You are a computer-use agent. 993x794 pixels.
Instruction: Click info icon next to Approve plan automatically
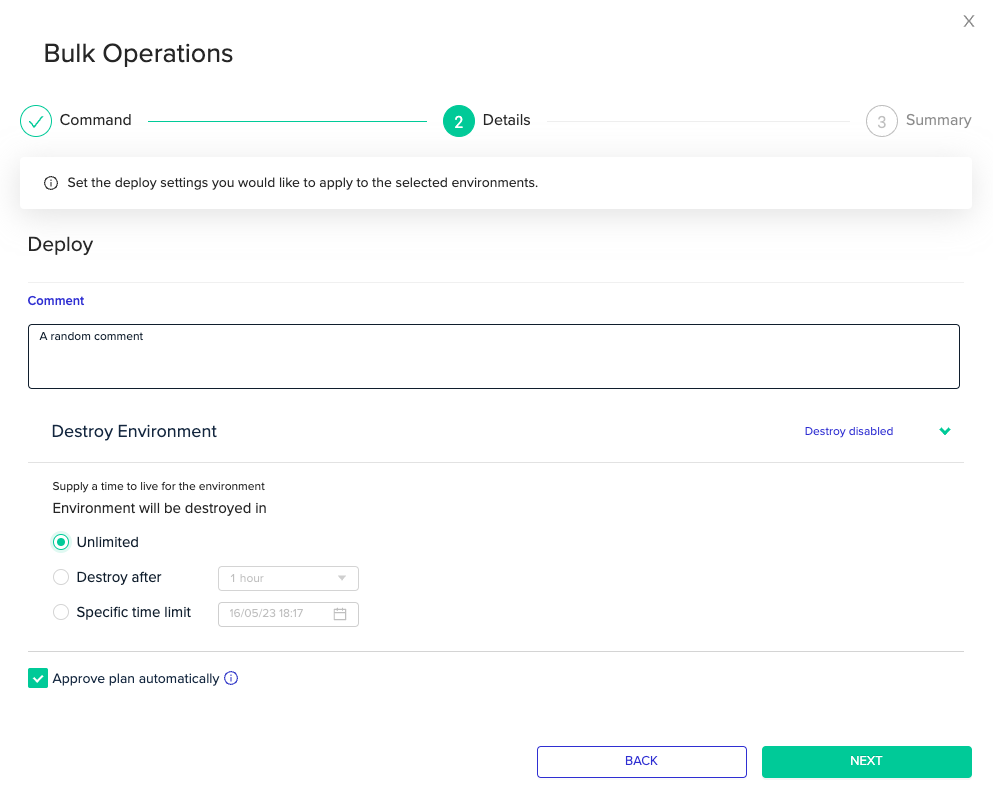[231, 678]
